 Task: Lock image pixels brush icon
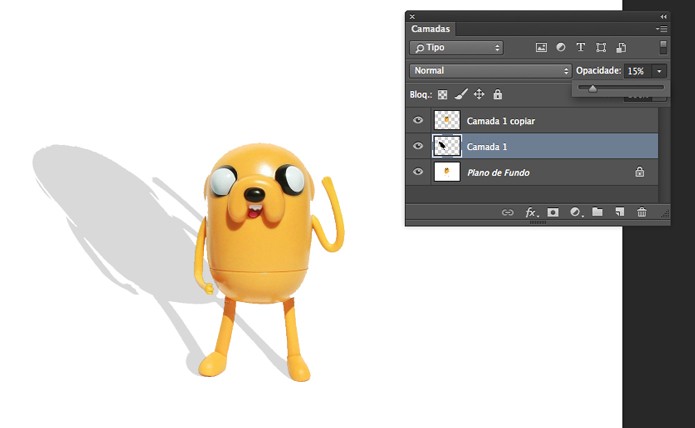click(461, 94)
